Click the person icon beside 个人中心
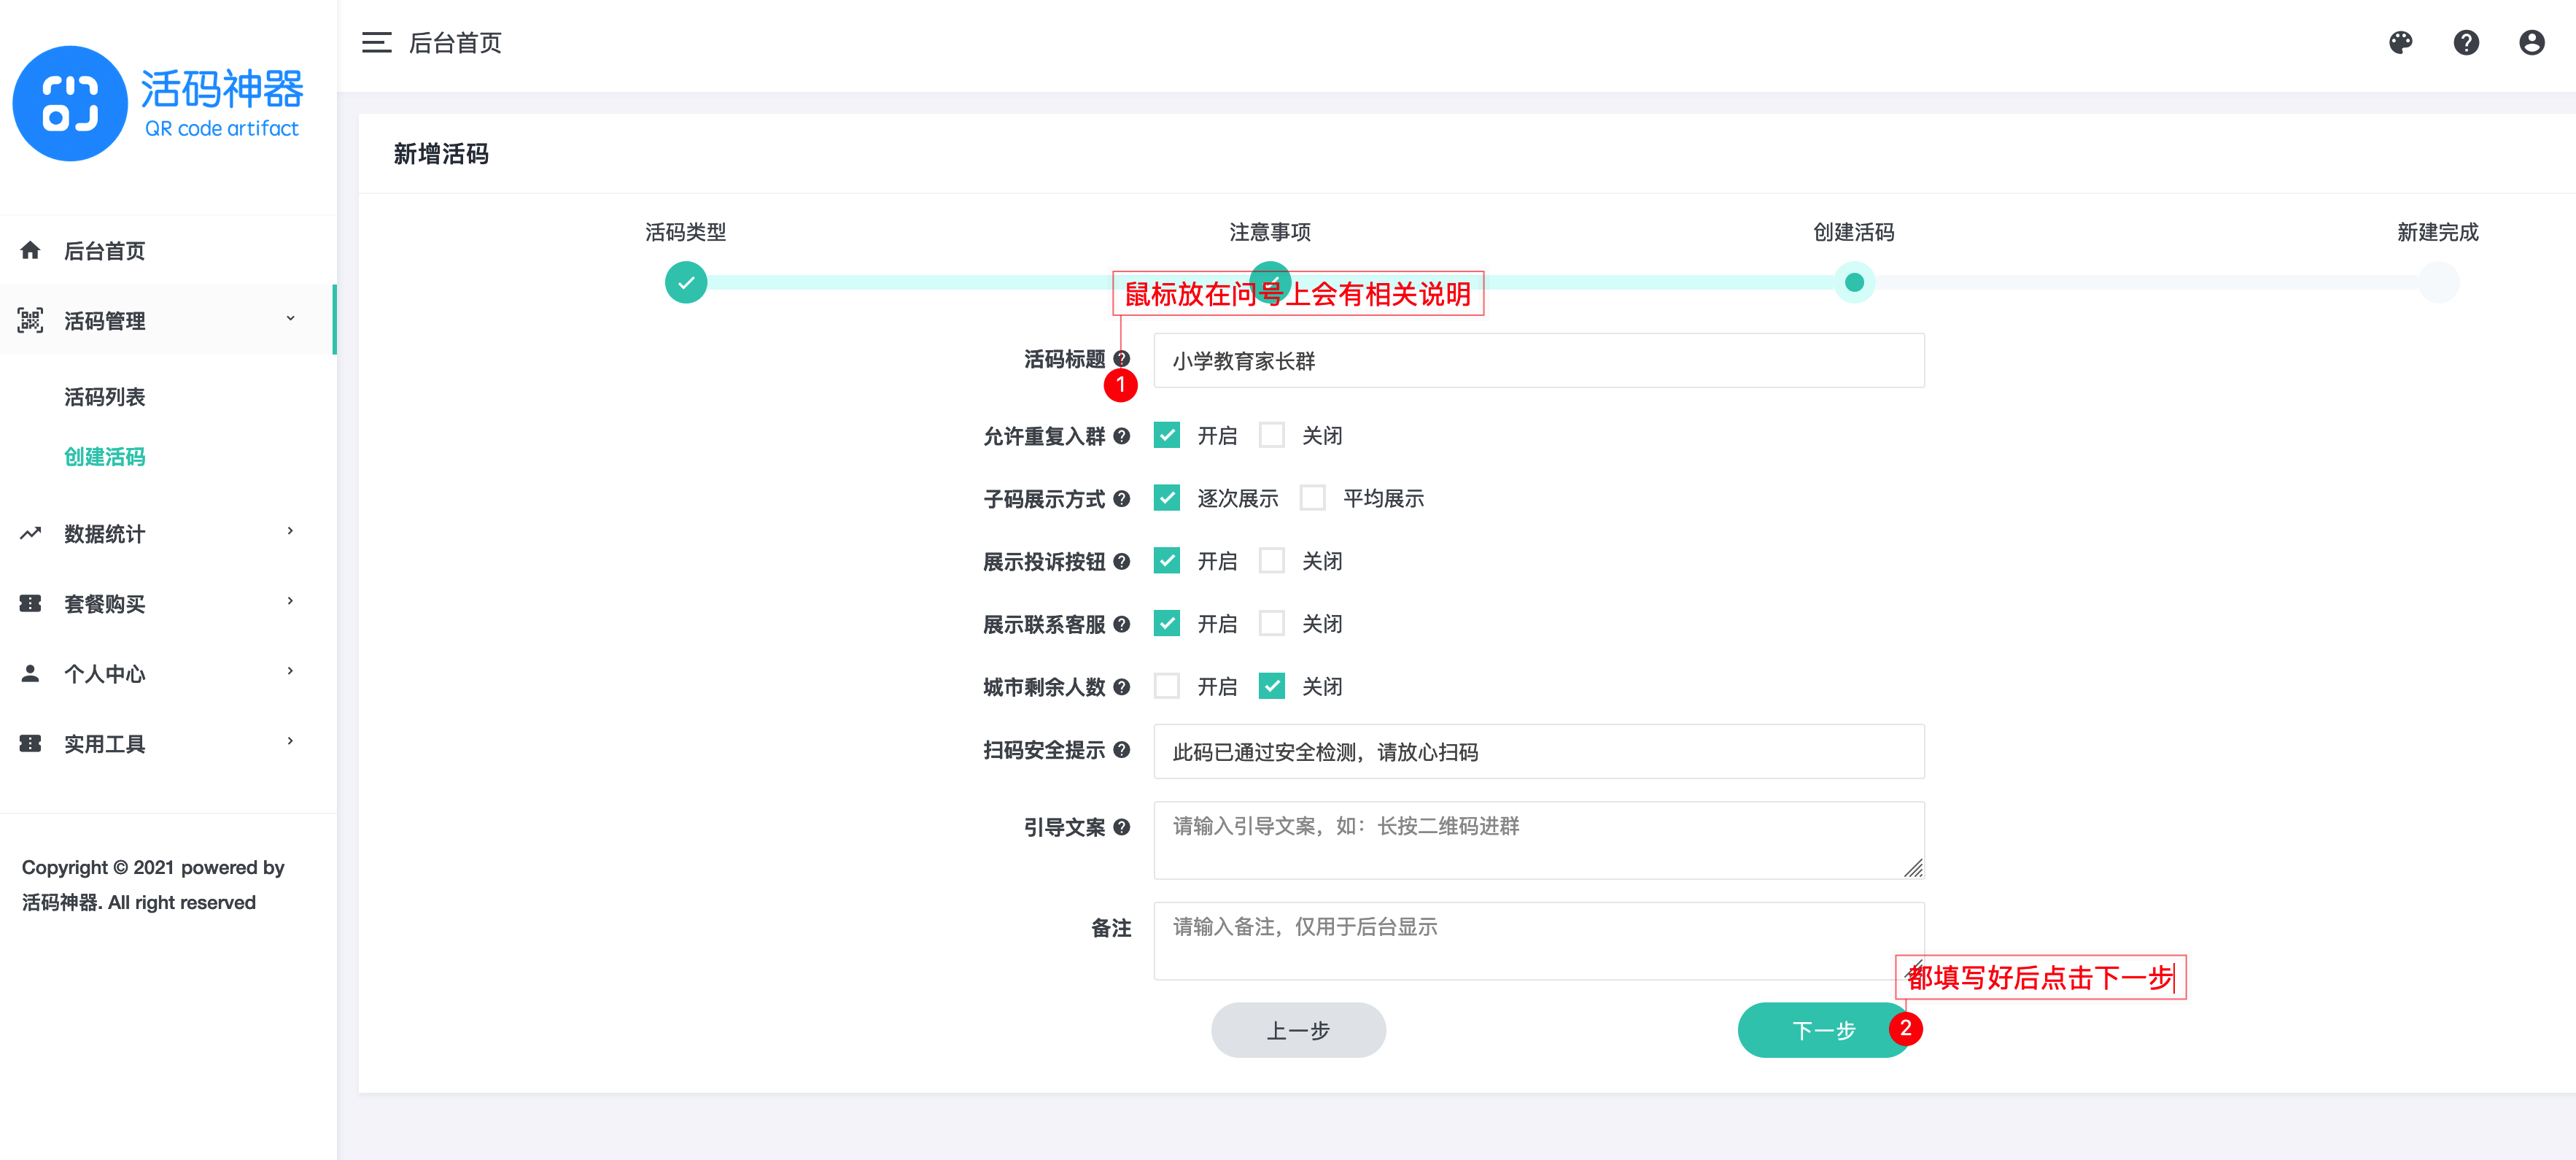 [x=30, y=673]
